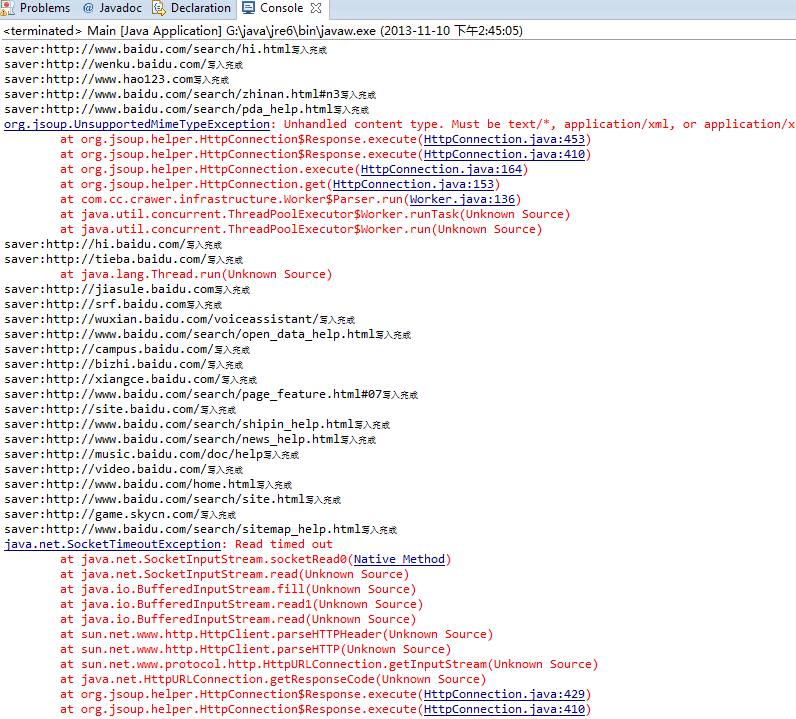796x719 pixels.
Task: Click line with search/site.html
Action: [x=173, y=499]
